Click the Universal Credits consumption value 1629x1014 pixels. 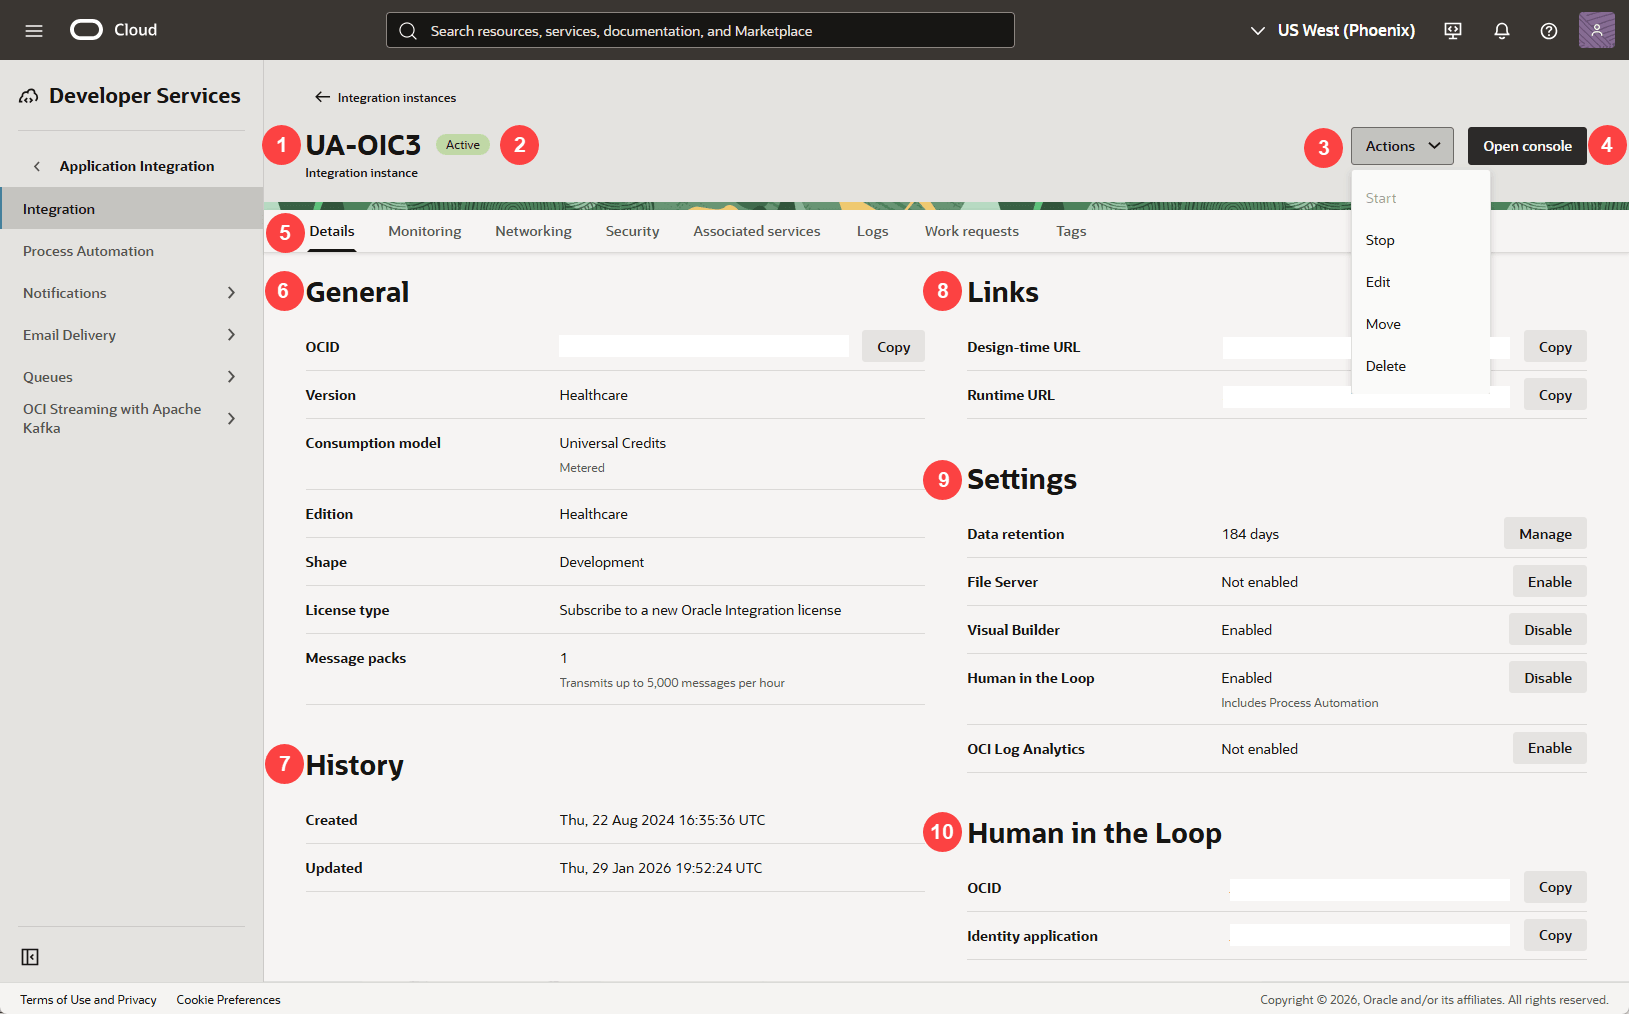point(613,443)
